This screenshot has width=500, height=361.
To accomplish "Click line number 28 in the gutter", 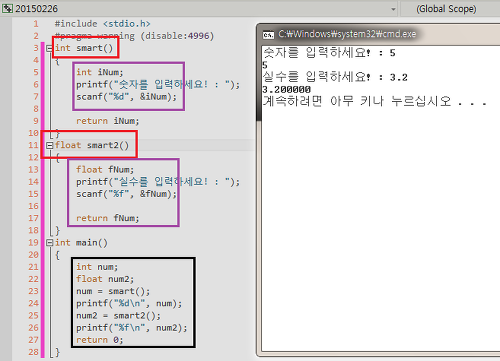I will [x=33, y=352].
